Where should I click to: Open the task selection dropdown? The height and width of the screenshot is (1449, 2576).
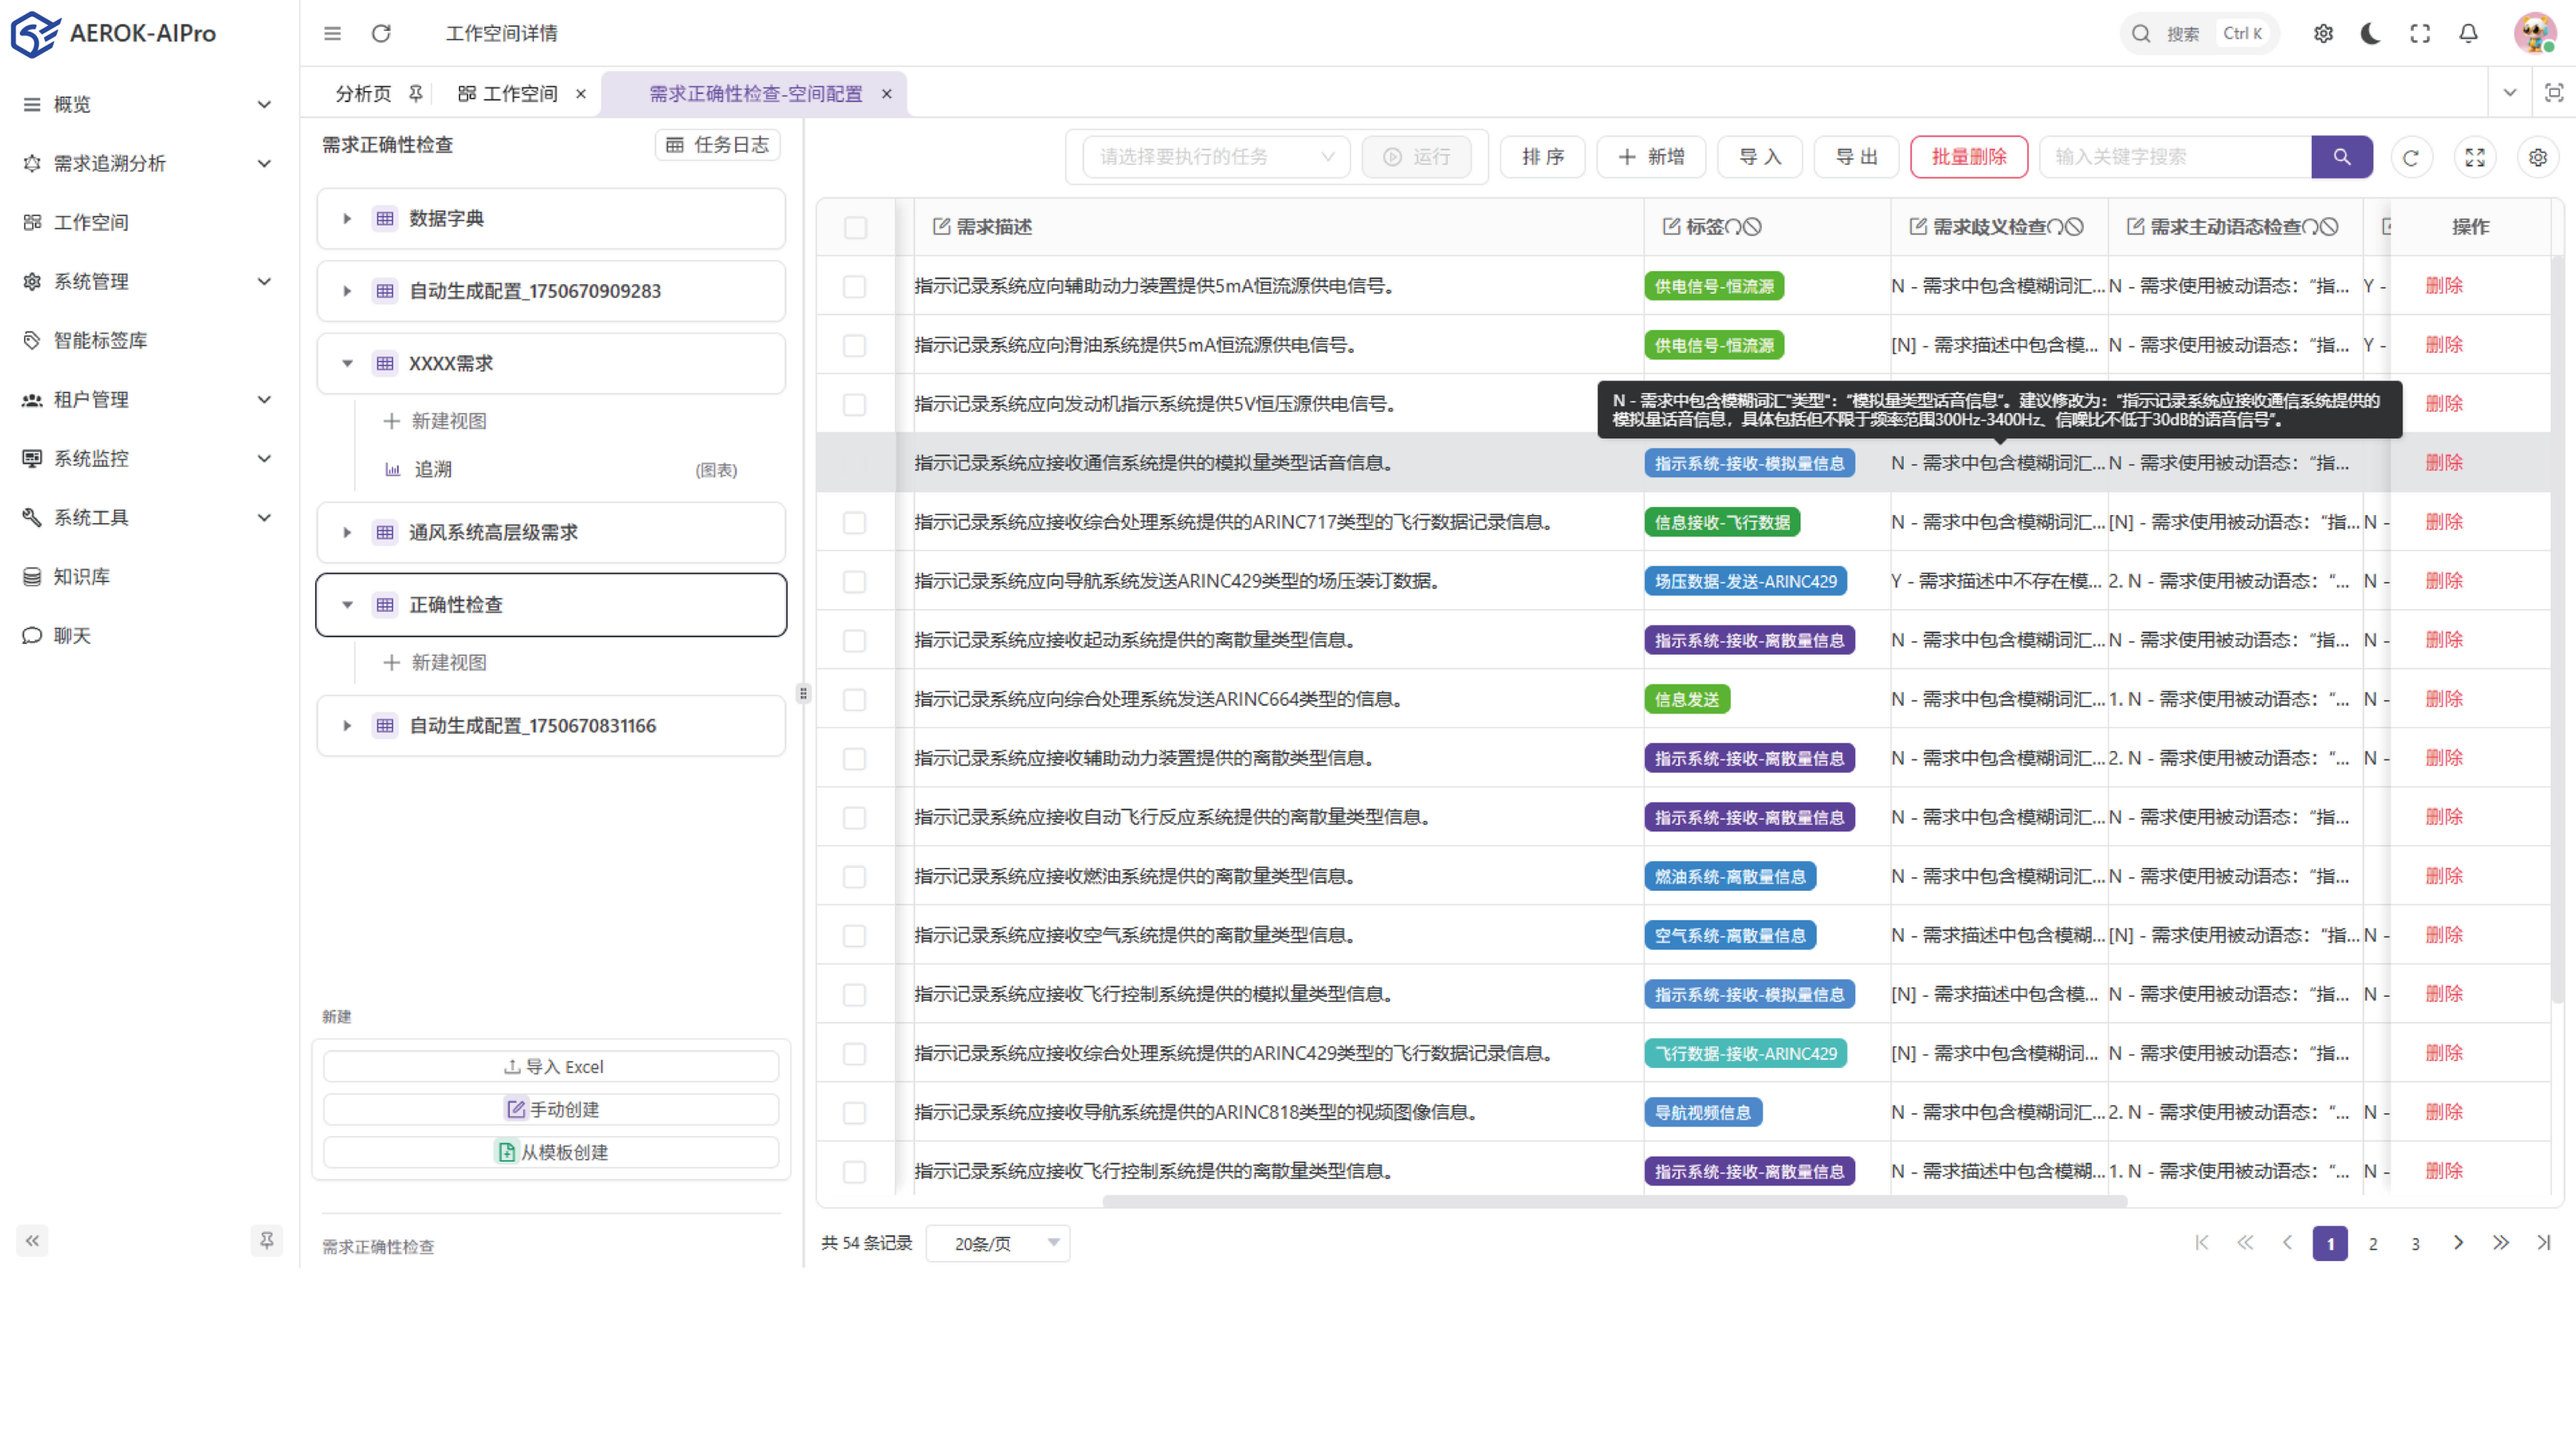tap(1216, 157)
